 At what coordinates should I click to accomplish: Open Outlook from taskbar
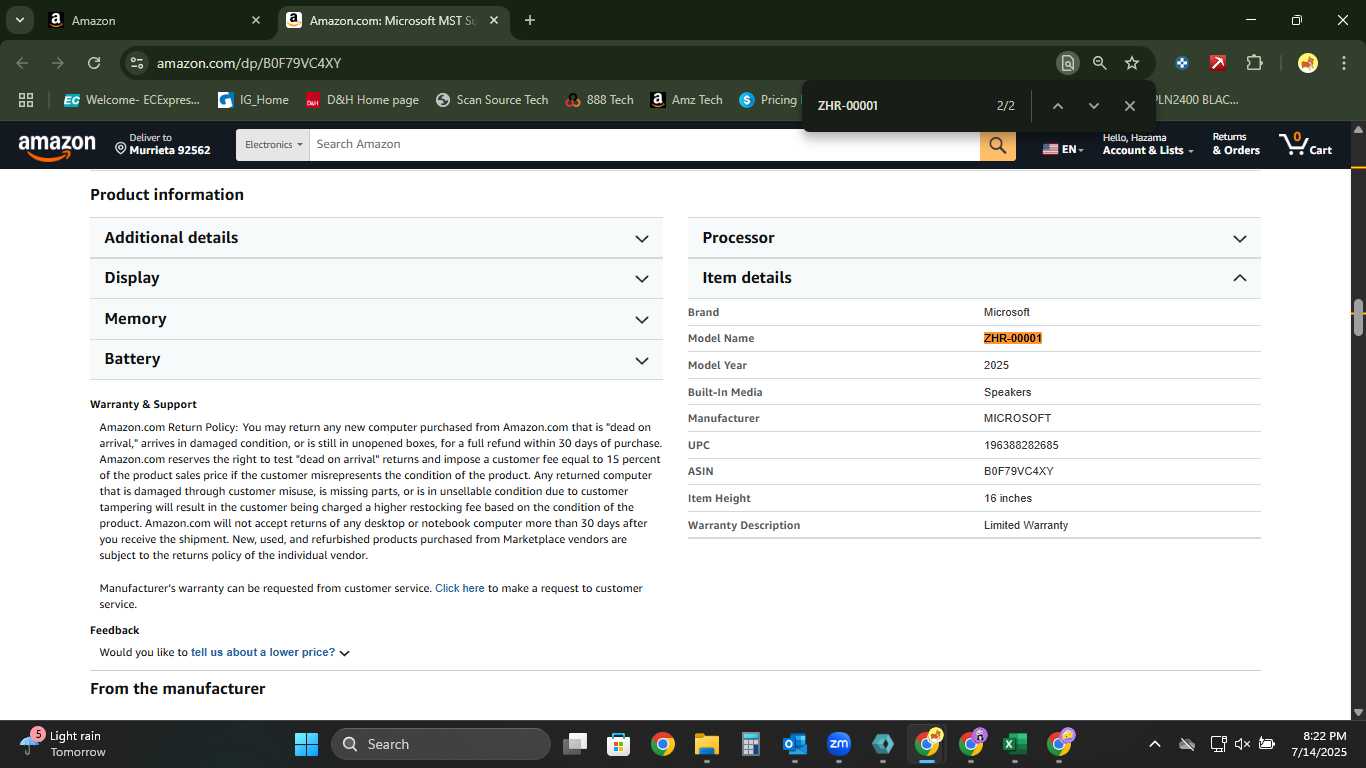click(795, 744)
